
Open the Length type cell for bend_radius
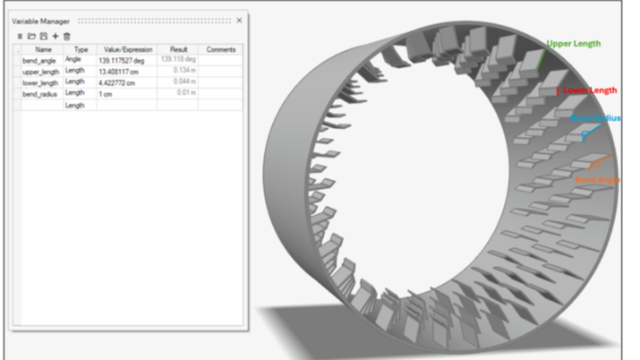80,93
